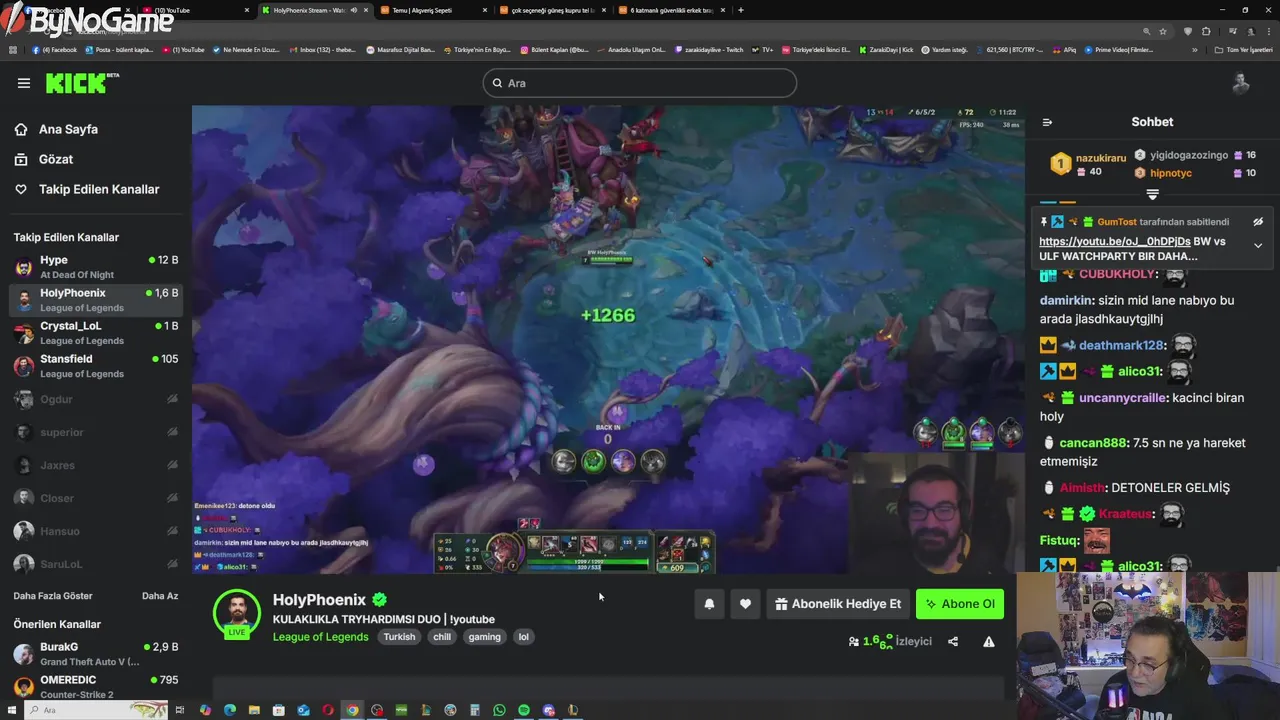The height and width of the screenshot is (720, 1280).
Task: Click the share stream icon
Action: click(x=953, y=642)
